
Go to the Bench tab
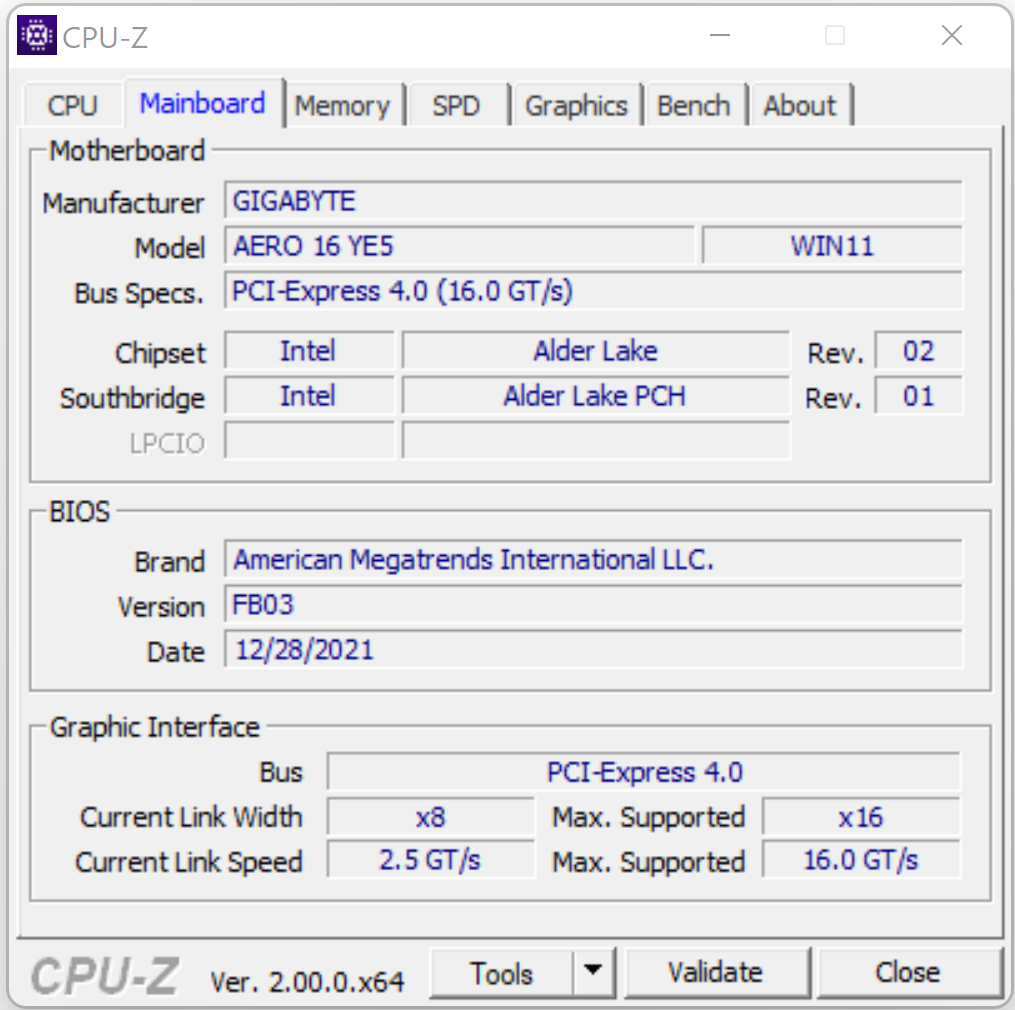point(693,106)
